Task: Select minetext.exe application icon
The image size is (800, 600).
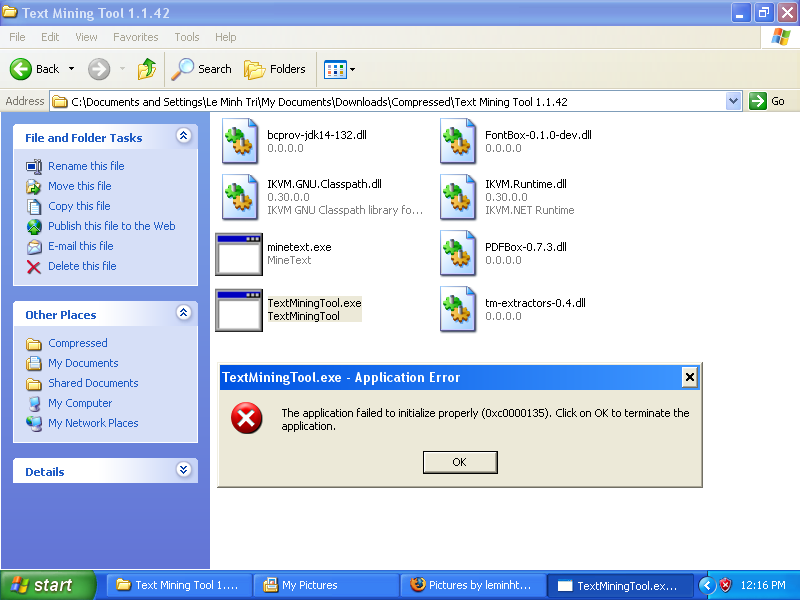Action: point(239,254)
